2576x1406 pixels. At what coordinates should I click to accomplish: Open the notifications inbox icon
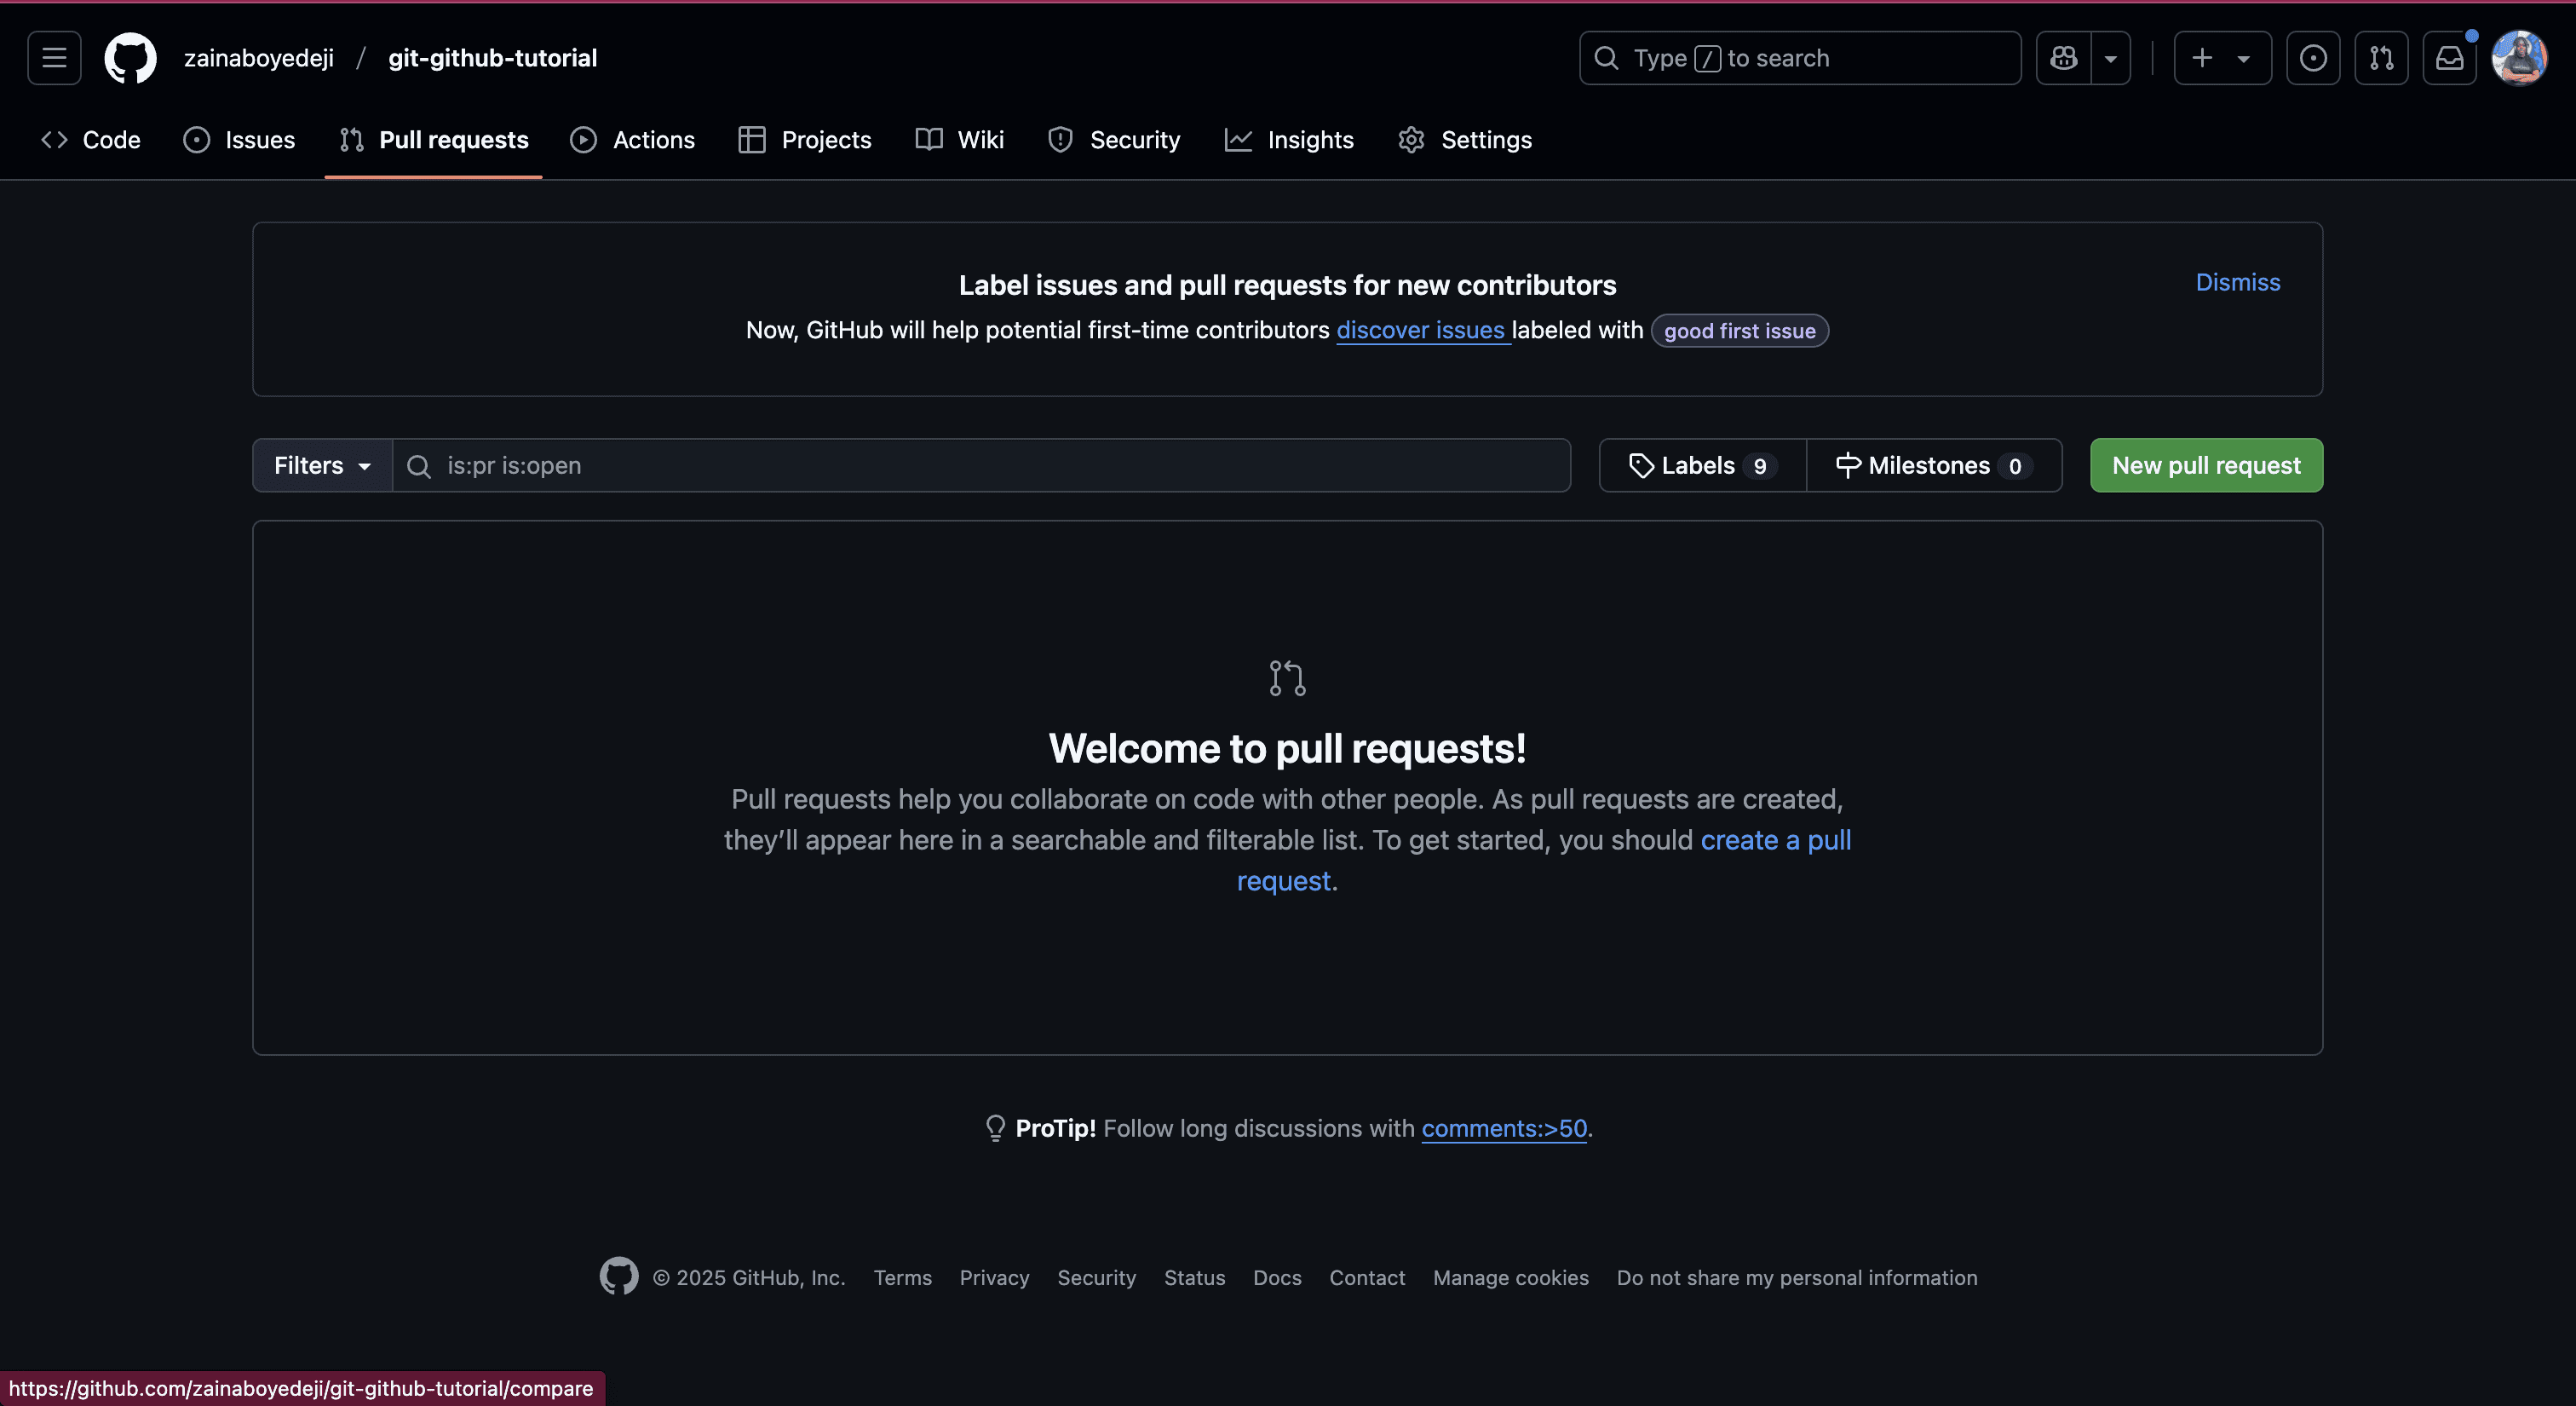coord(2449,58)
